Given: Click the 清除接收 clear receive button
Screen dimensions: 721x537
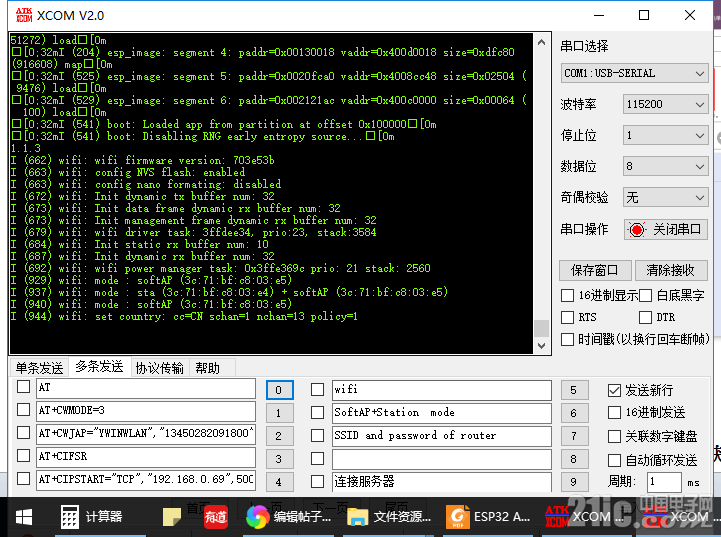Looking at the screenshot, I should pos(671,270).
